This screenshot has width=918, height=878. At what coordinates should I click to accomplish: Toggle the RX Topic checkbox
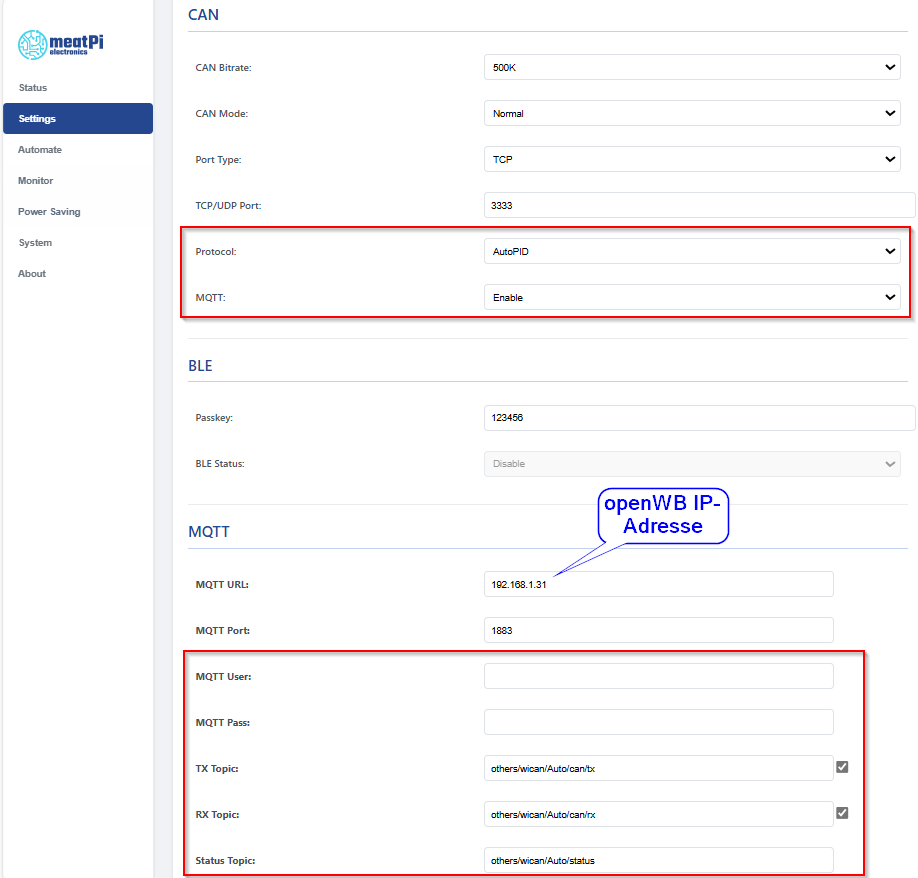pos(842,813)
